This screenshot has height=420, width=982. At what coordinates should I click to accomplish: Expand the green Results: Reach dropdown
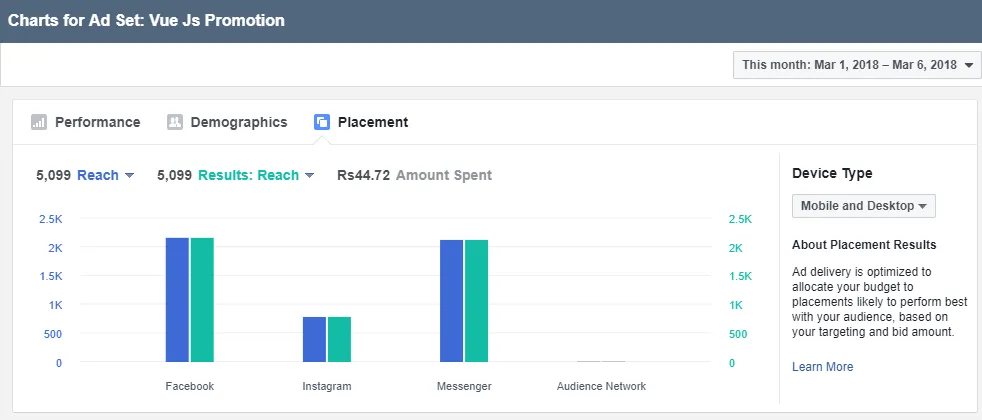(256, 175)
